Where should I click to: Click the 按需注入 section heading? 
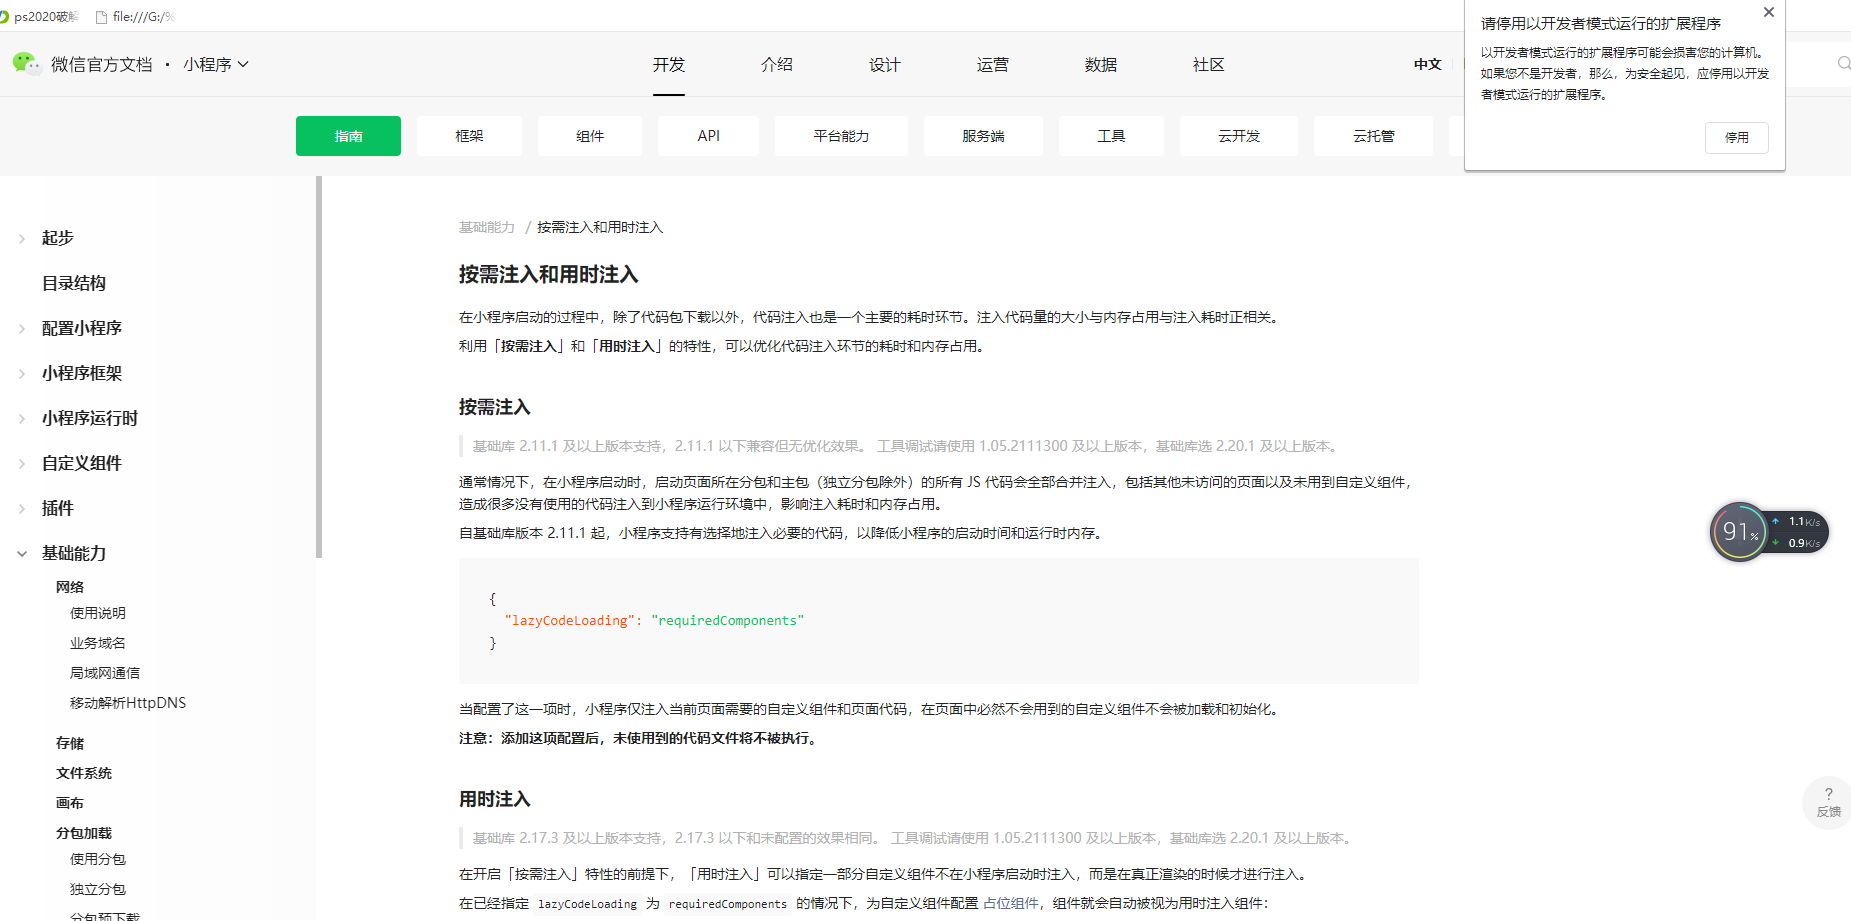[x=495, y=407]
